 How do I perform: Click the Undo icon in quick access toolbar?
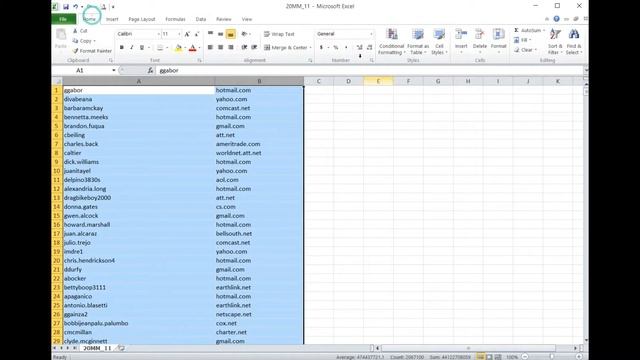click(76, 7)
